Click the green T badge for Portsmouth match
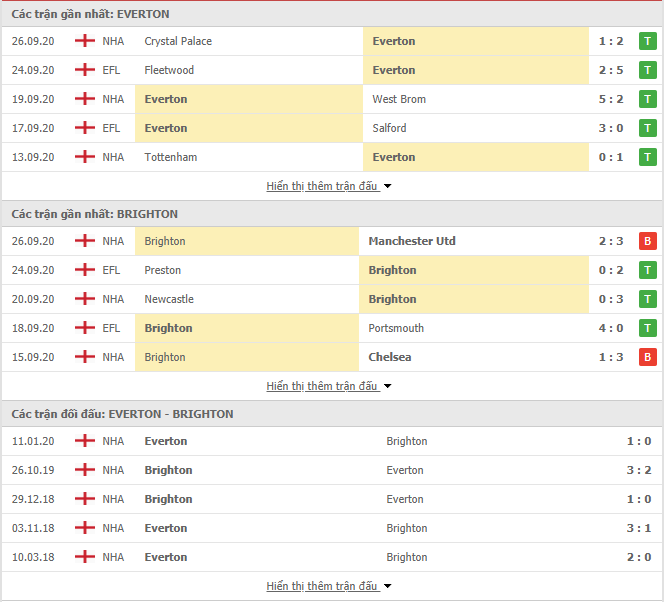 [x=648, y=328]
